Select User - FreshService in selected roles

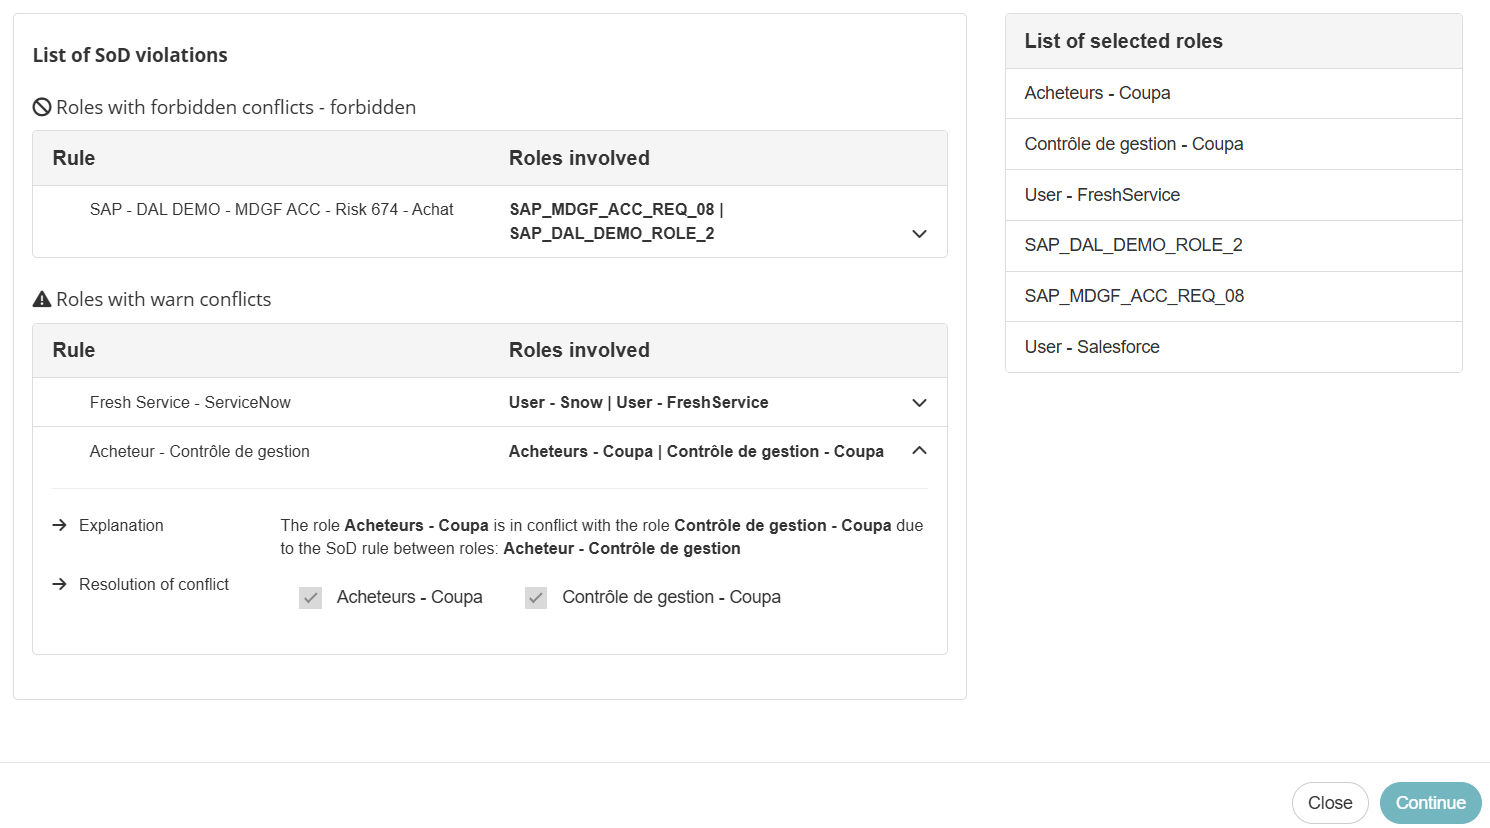(x=1102, y=195)
